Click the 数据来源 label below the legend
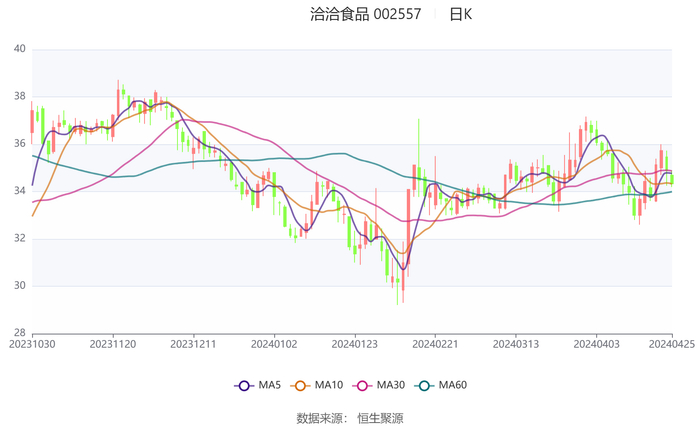Viewport: 700px width, 426px height. [x=321, y=418]
